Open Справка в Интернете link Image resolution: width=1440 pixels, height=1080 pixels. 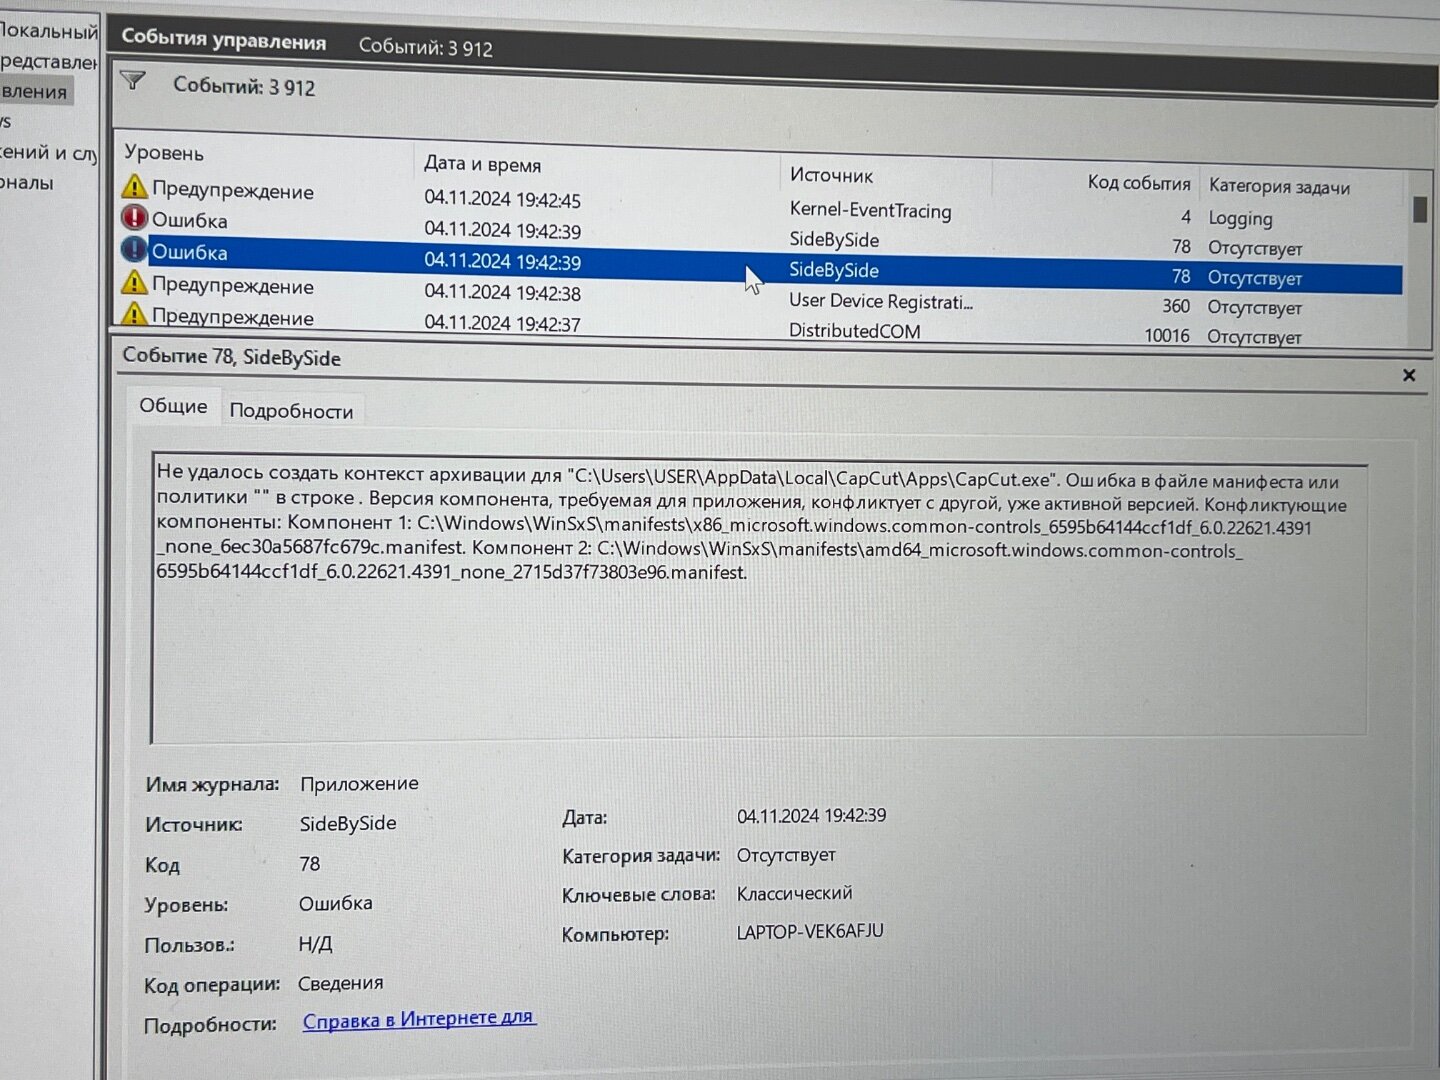point(419,1020)
